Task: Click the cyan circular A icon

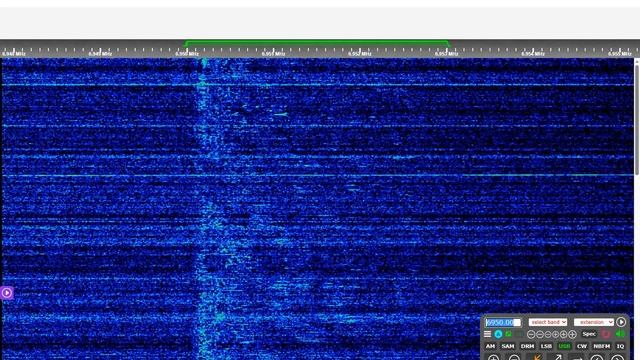Action: click(x=498, y=334)
